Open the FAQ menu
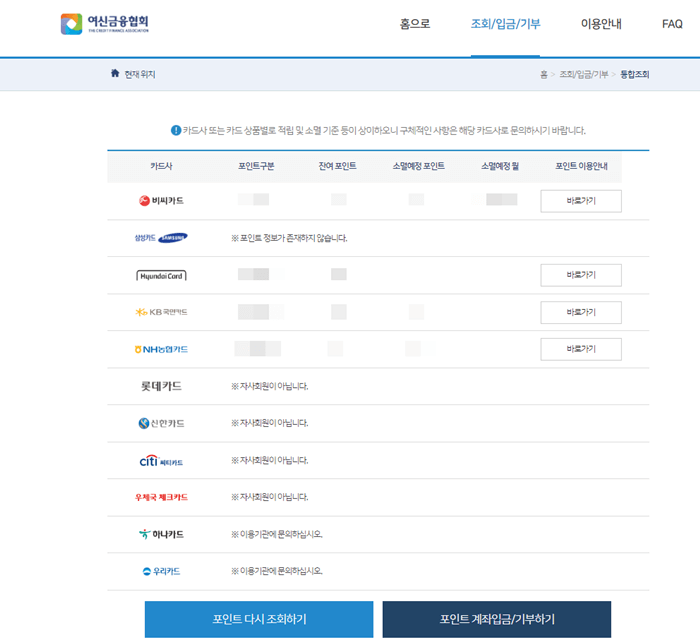 point(672,24)
